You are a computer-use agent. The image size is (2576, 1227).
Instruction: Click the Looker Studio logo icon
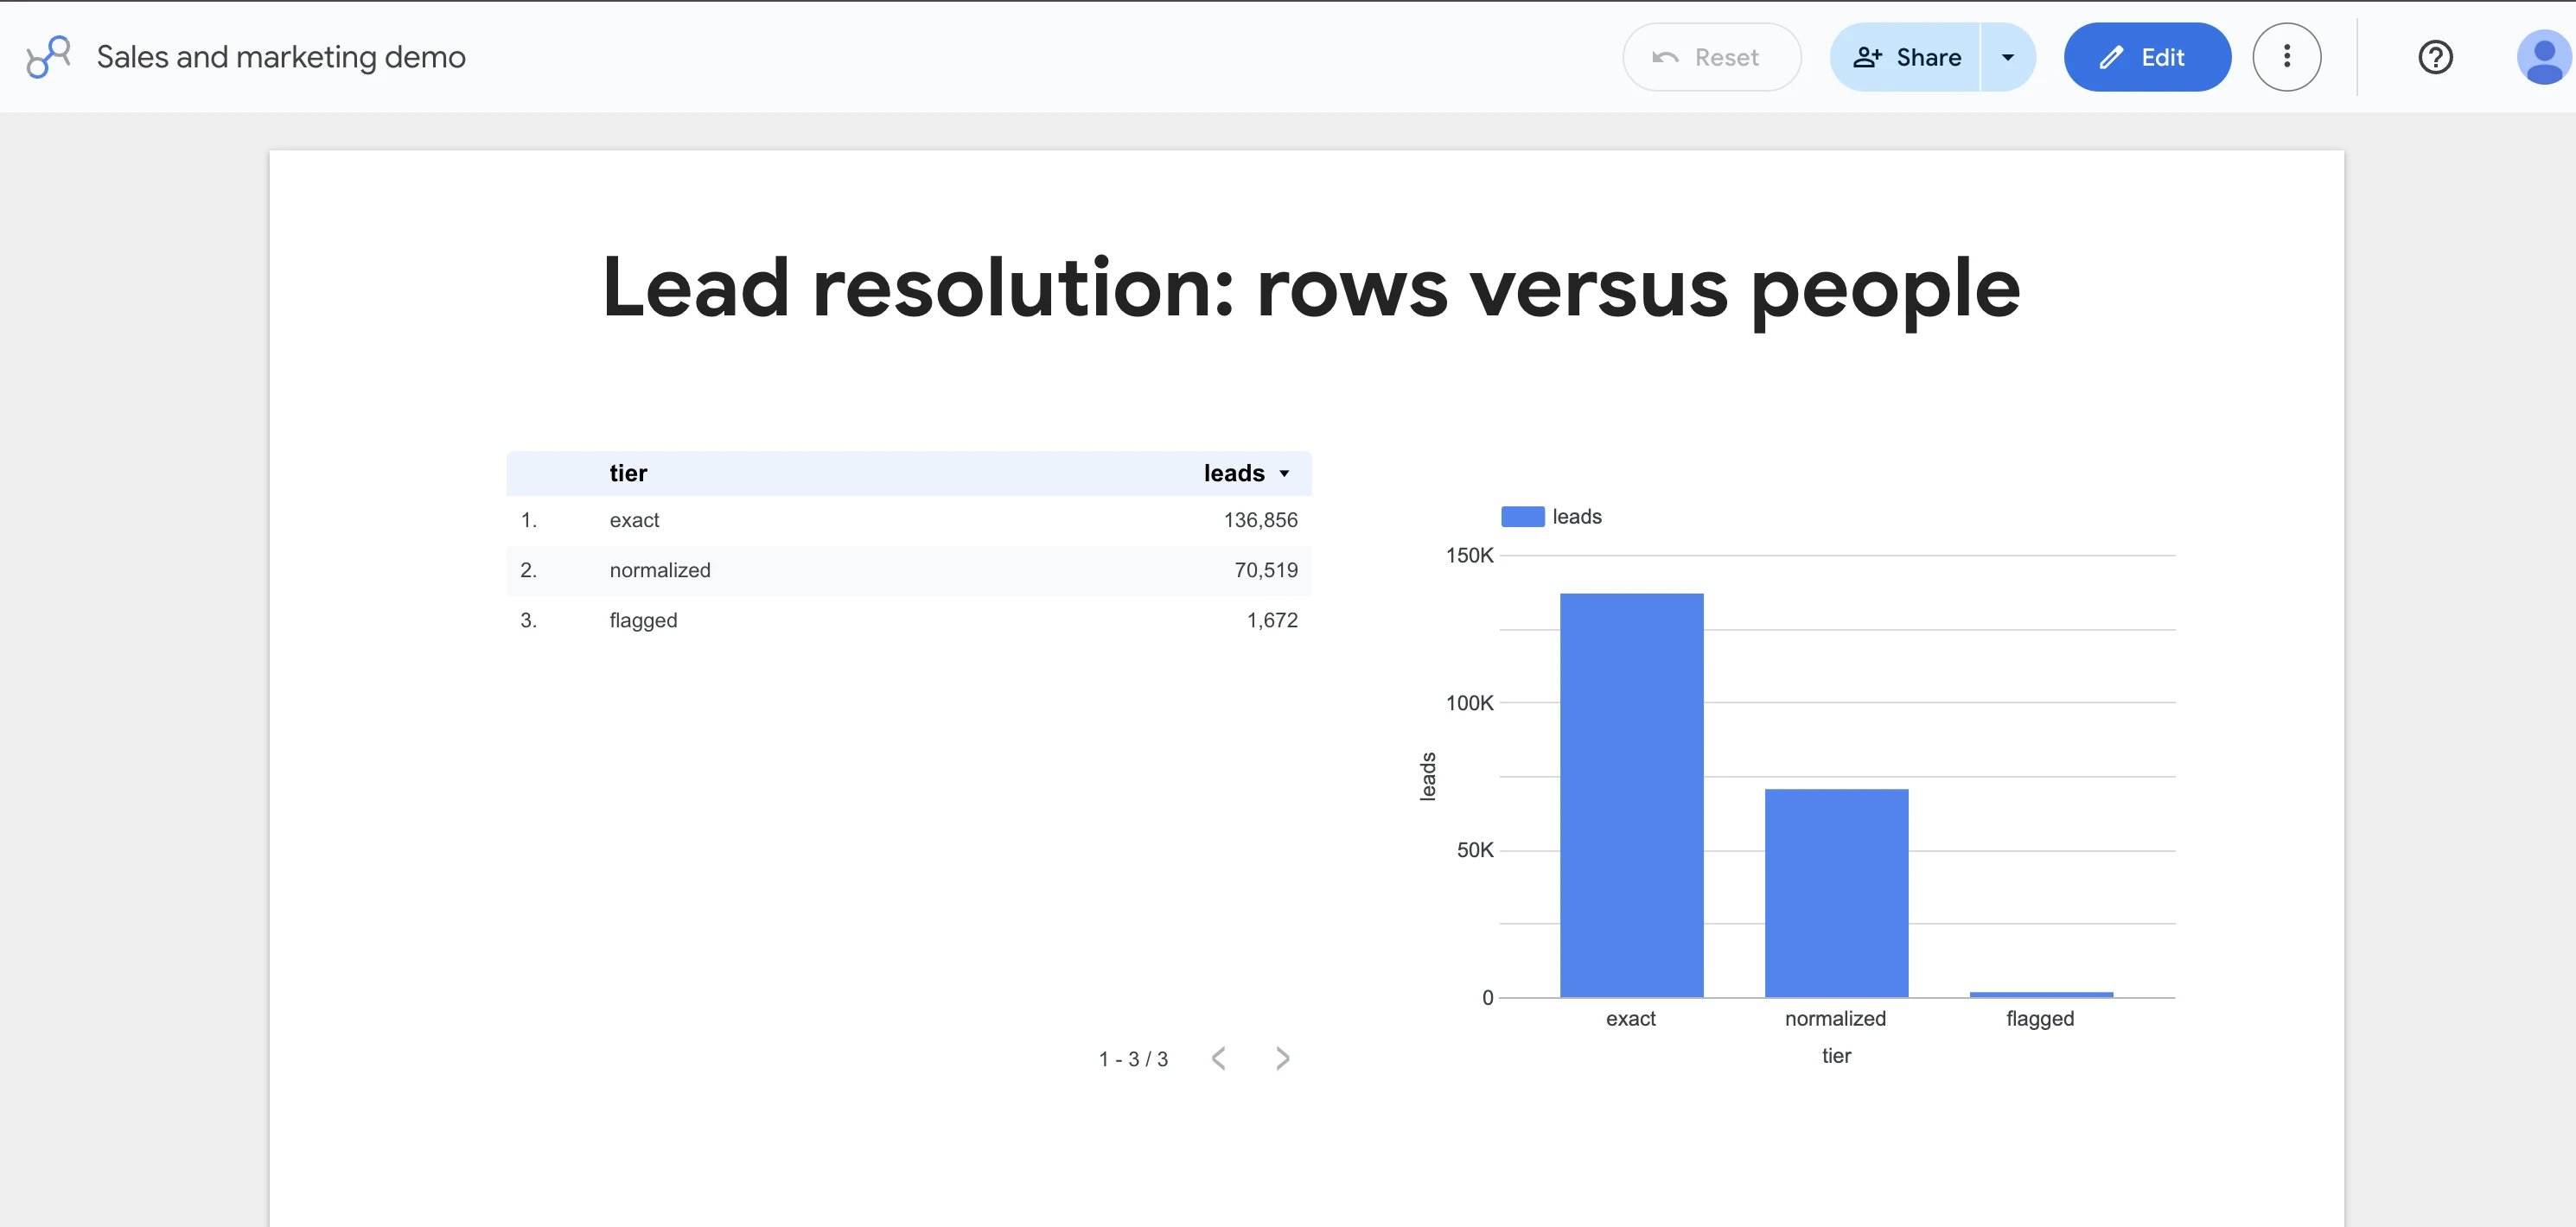48,57
